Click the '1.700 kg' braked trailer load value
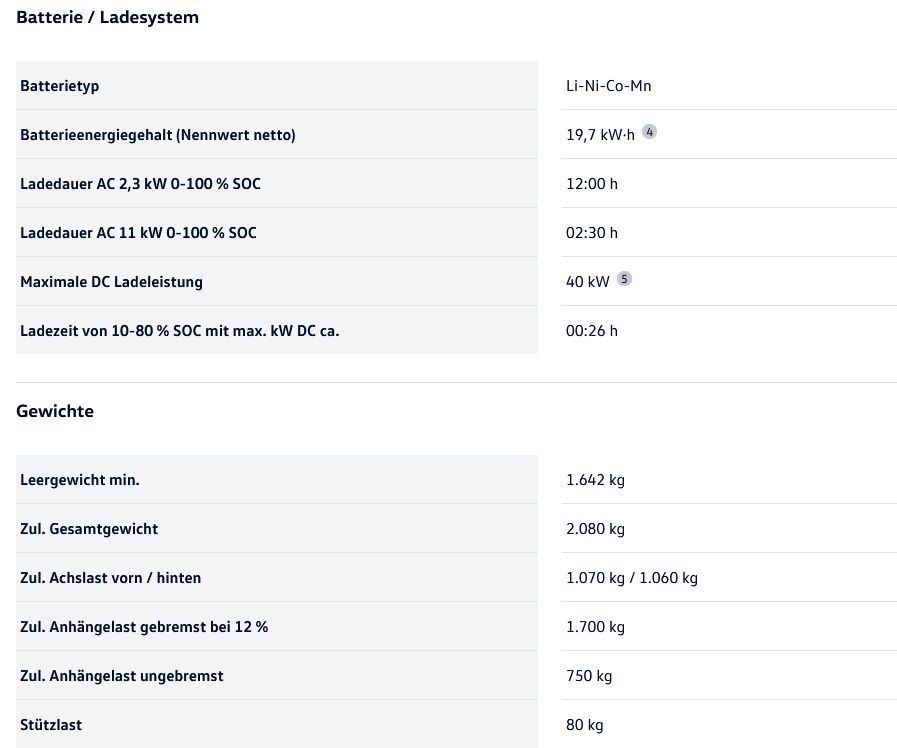Screen dimensions: 897x748 (x=595, y=627)
